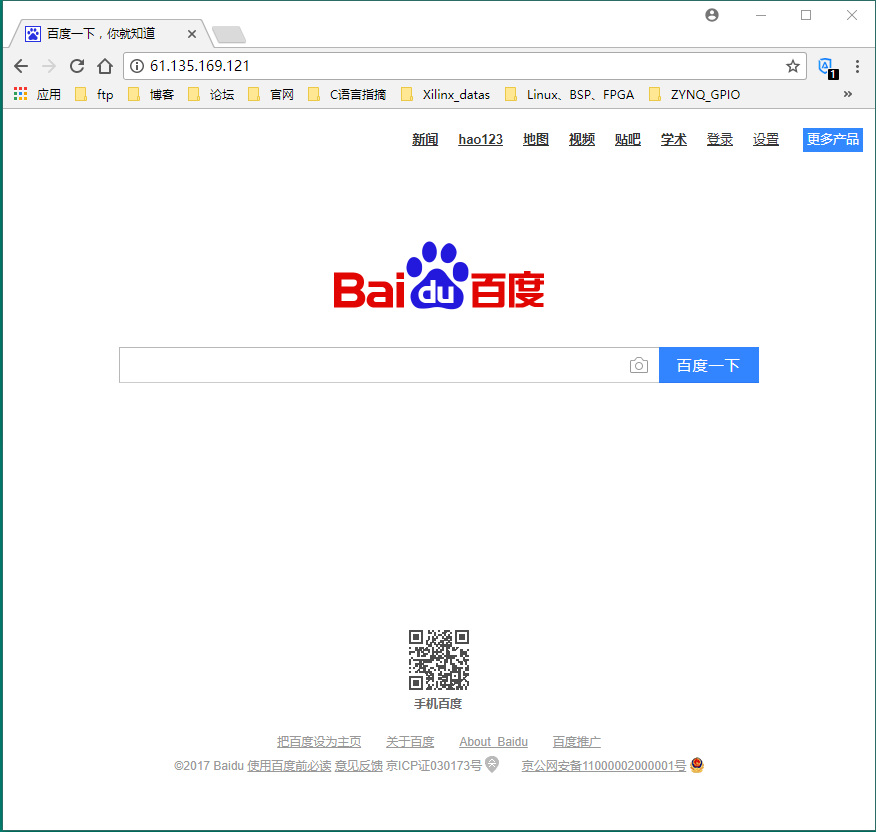The height and width of the screenshot is (832, 876).
Task: Expand the C语言指摘 bookmark folder
Action: tap(347, 95)
